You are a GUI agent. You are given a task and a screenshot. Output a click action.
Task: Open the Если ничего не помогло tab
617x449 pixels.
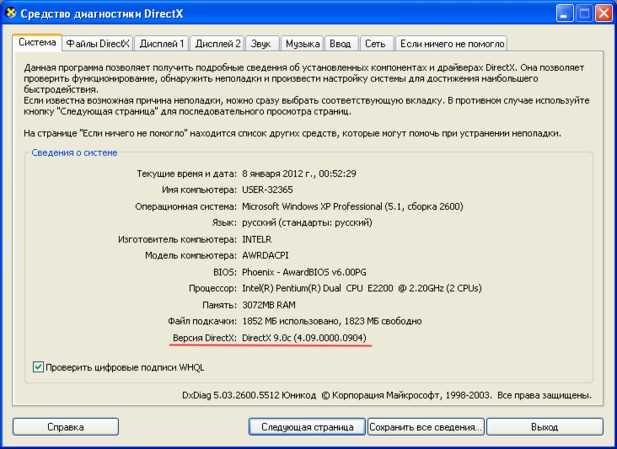(452, 44)
